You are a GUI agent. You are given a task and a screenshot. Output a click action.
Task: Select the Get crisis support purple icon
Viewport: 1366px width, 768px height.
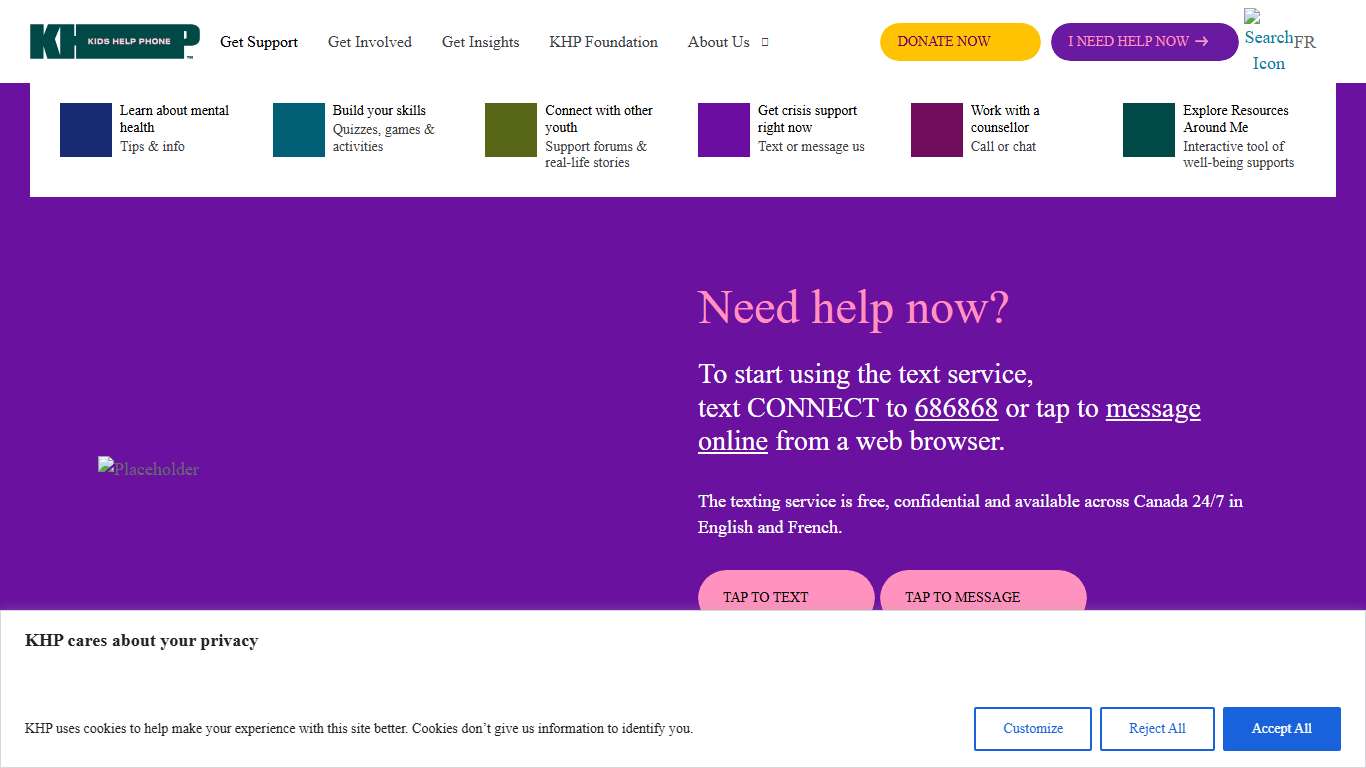[x=723, y=129]
